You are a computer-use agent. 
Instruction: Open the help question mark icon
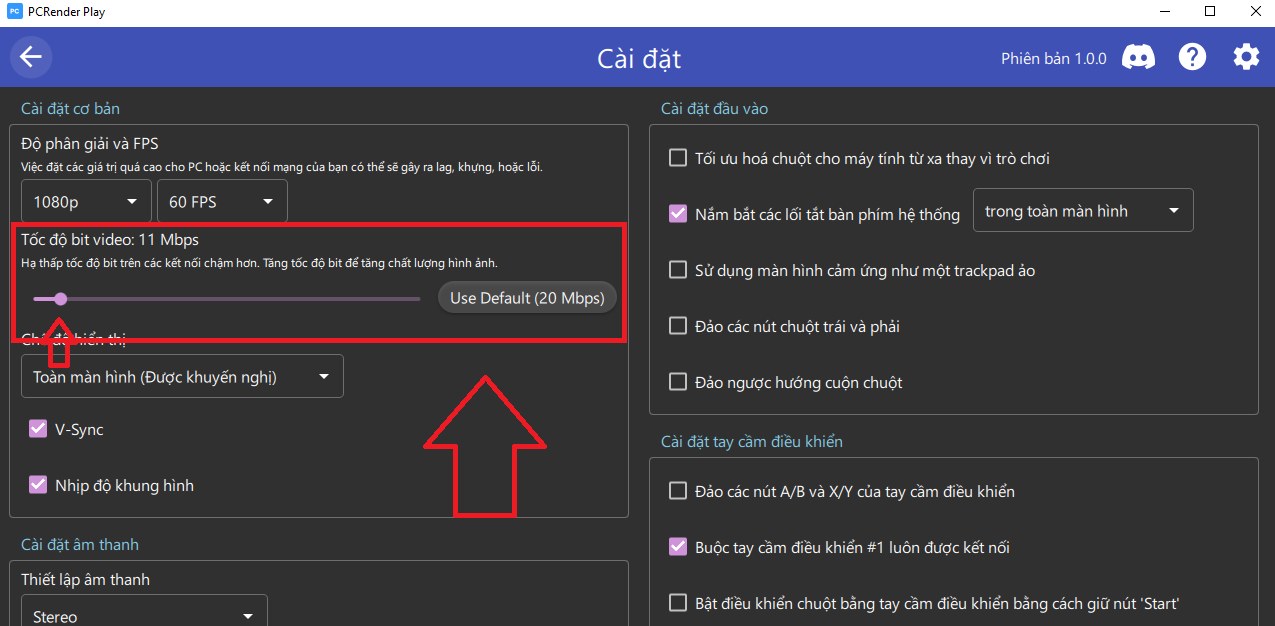point(1192,57)
